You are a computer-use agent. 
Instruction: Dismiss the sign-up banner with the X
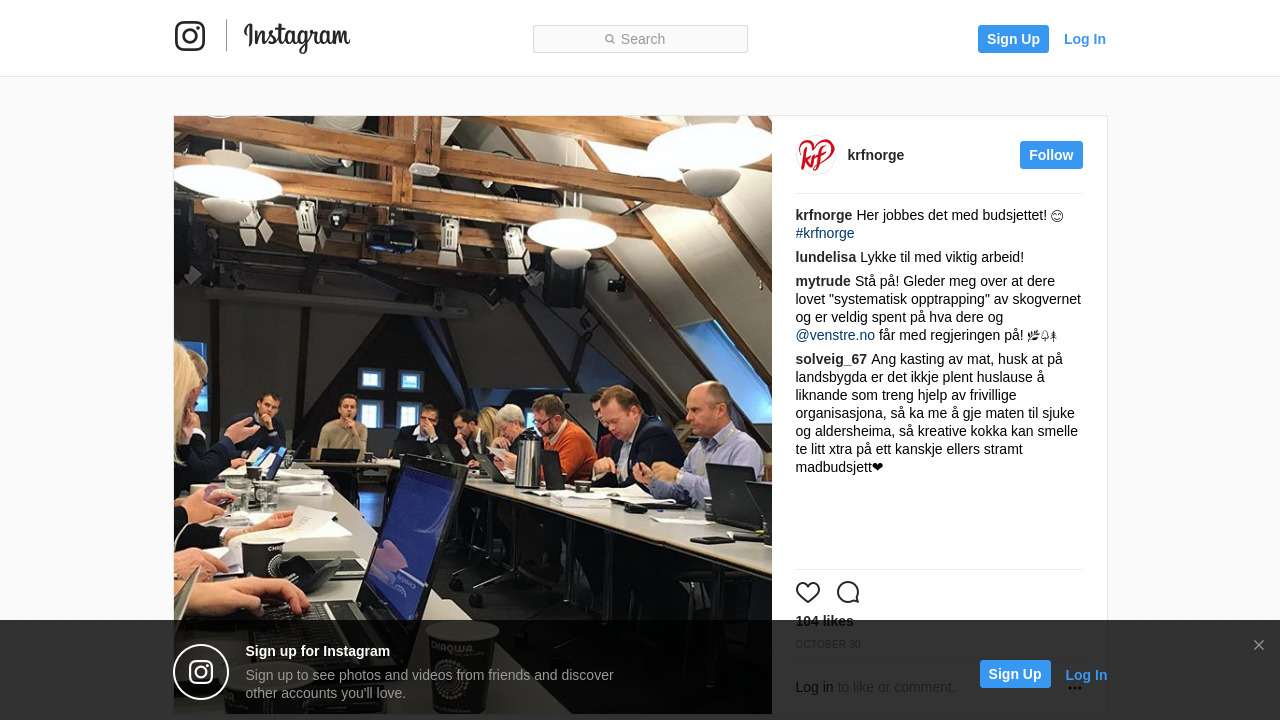pos(1259,645)
